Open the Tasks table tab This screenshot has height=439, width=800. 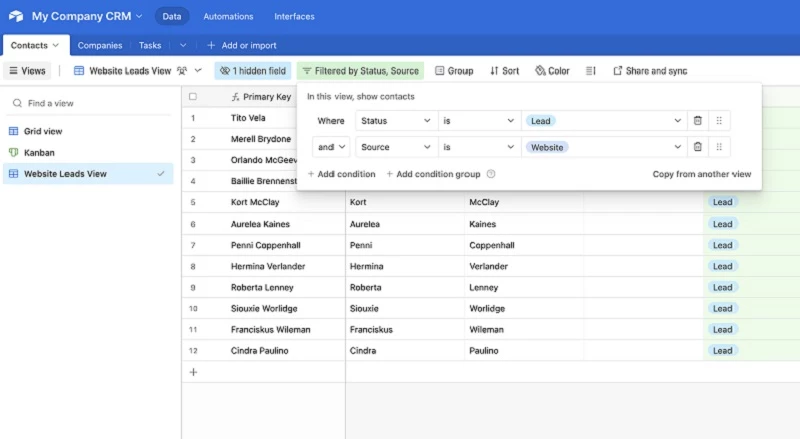click(x=150, y=45)
